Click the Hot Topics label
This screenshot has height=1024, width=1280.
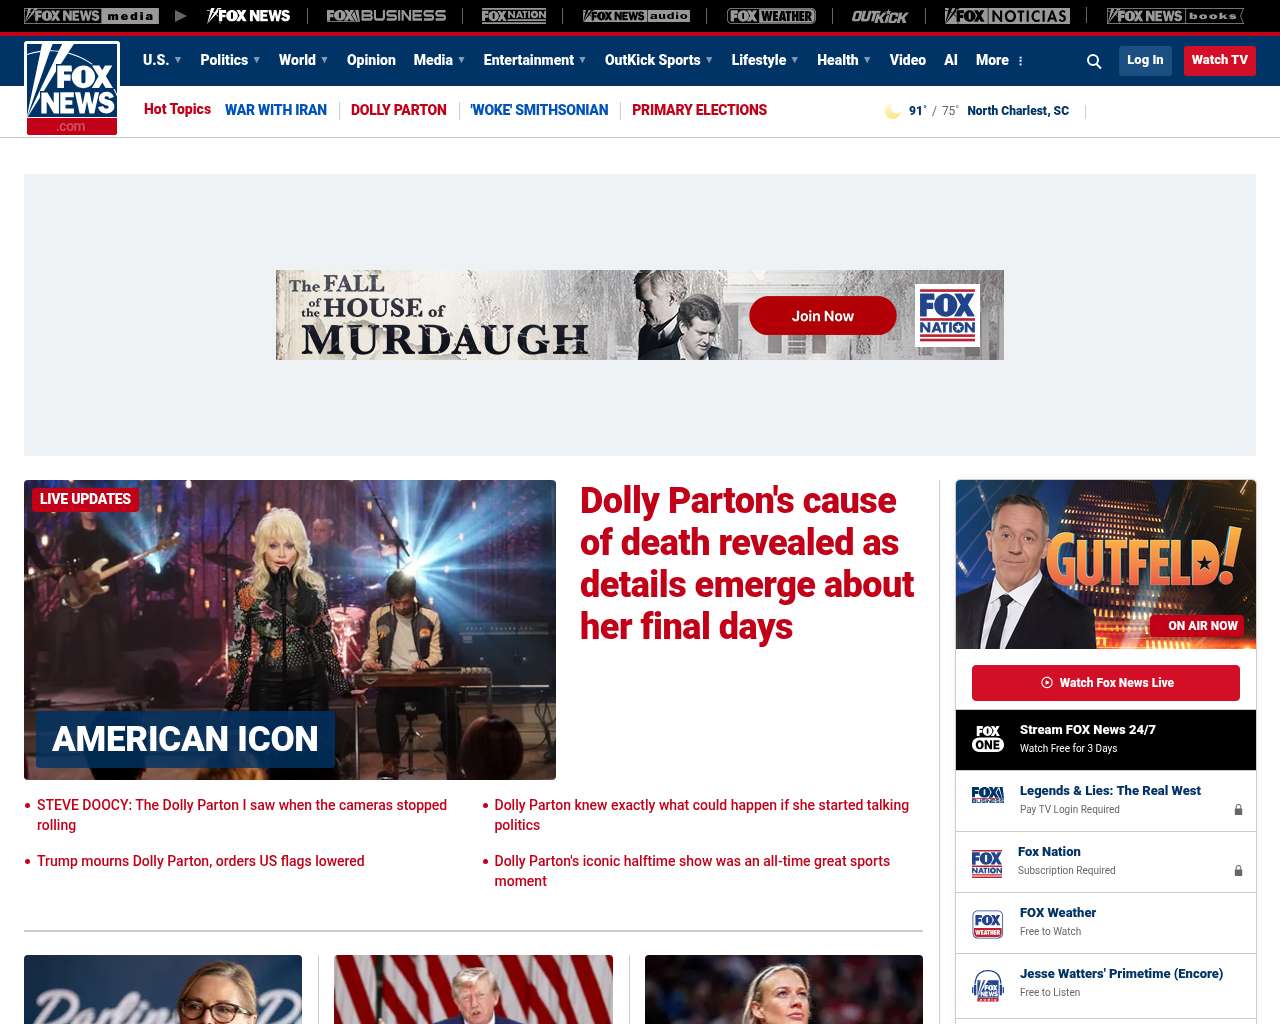pyautogui.click(x=177, y=109)
